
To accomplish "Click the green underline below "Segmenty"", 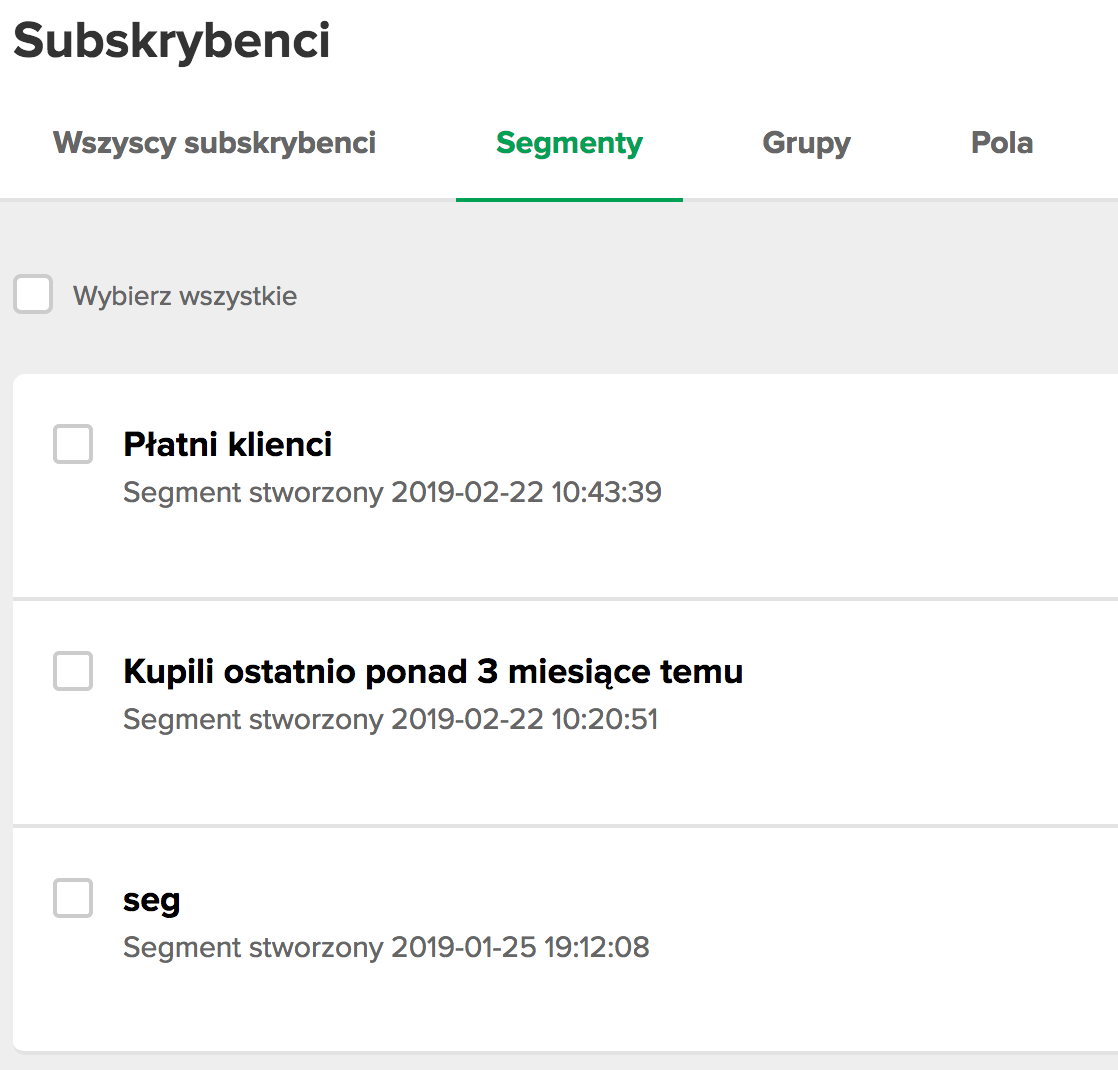I will coord(568,200).
